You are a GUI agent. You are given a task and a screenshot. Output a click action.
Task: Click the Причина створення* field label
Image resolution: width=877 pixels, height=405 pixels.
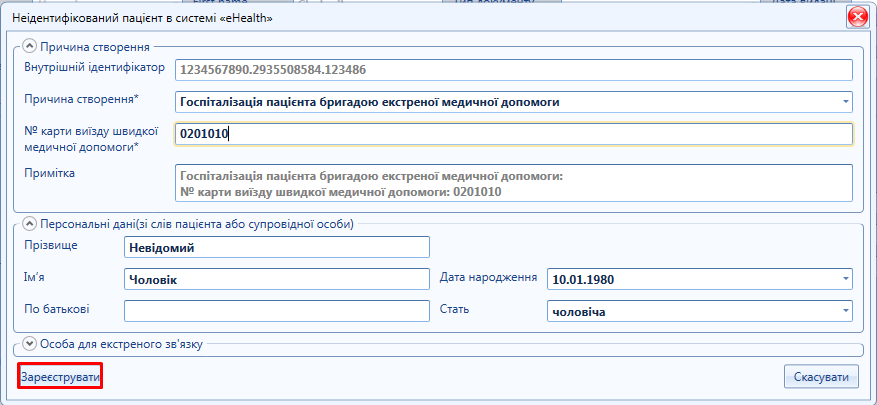pos(82,99)
